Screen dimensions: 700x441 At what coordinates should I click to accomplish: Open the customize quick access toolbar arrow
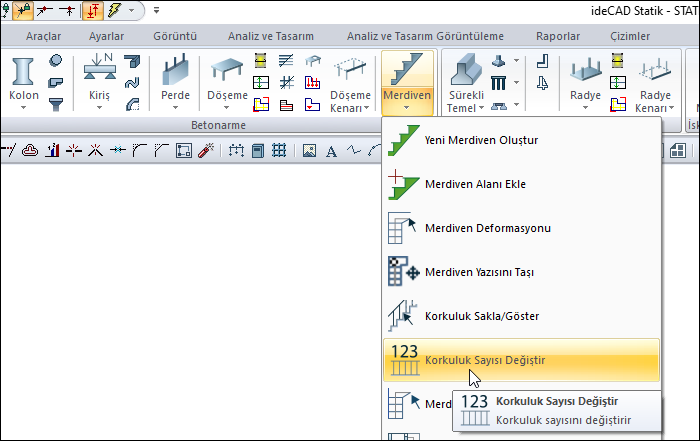(x=156, y=10)
